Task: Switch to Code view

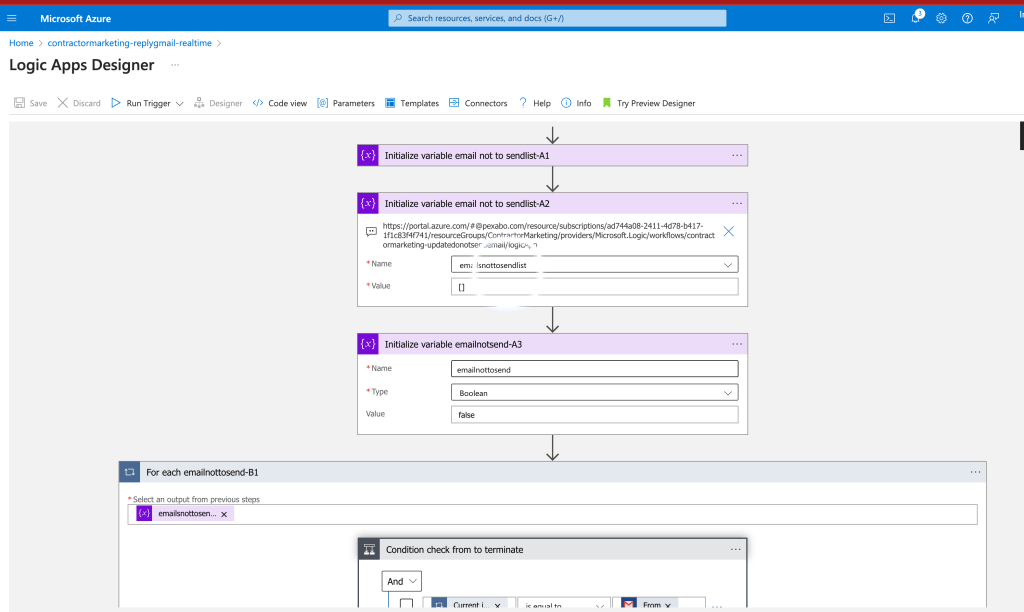Action: tap(280, 103)
